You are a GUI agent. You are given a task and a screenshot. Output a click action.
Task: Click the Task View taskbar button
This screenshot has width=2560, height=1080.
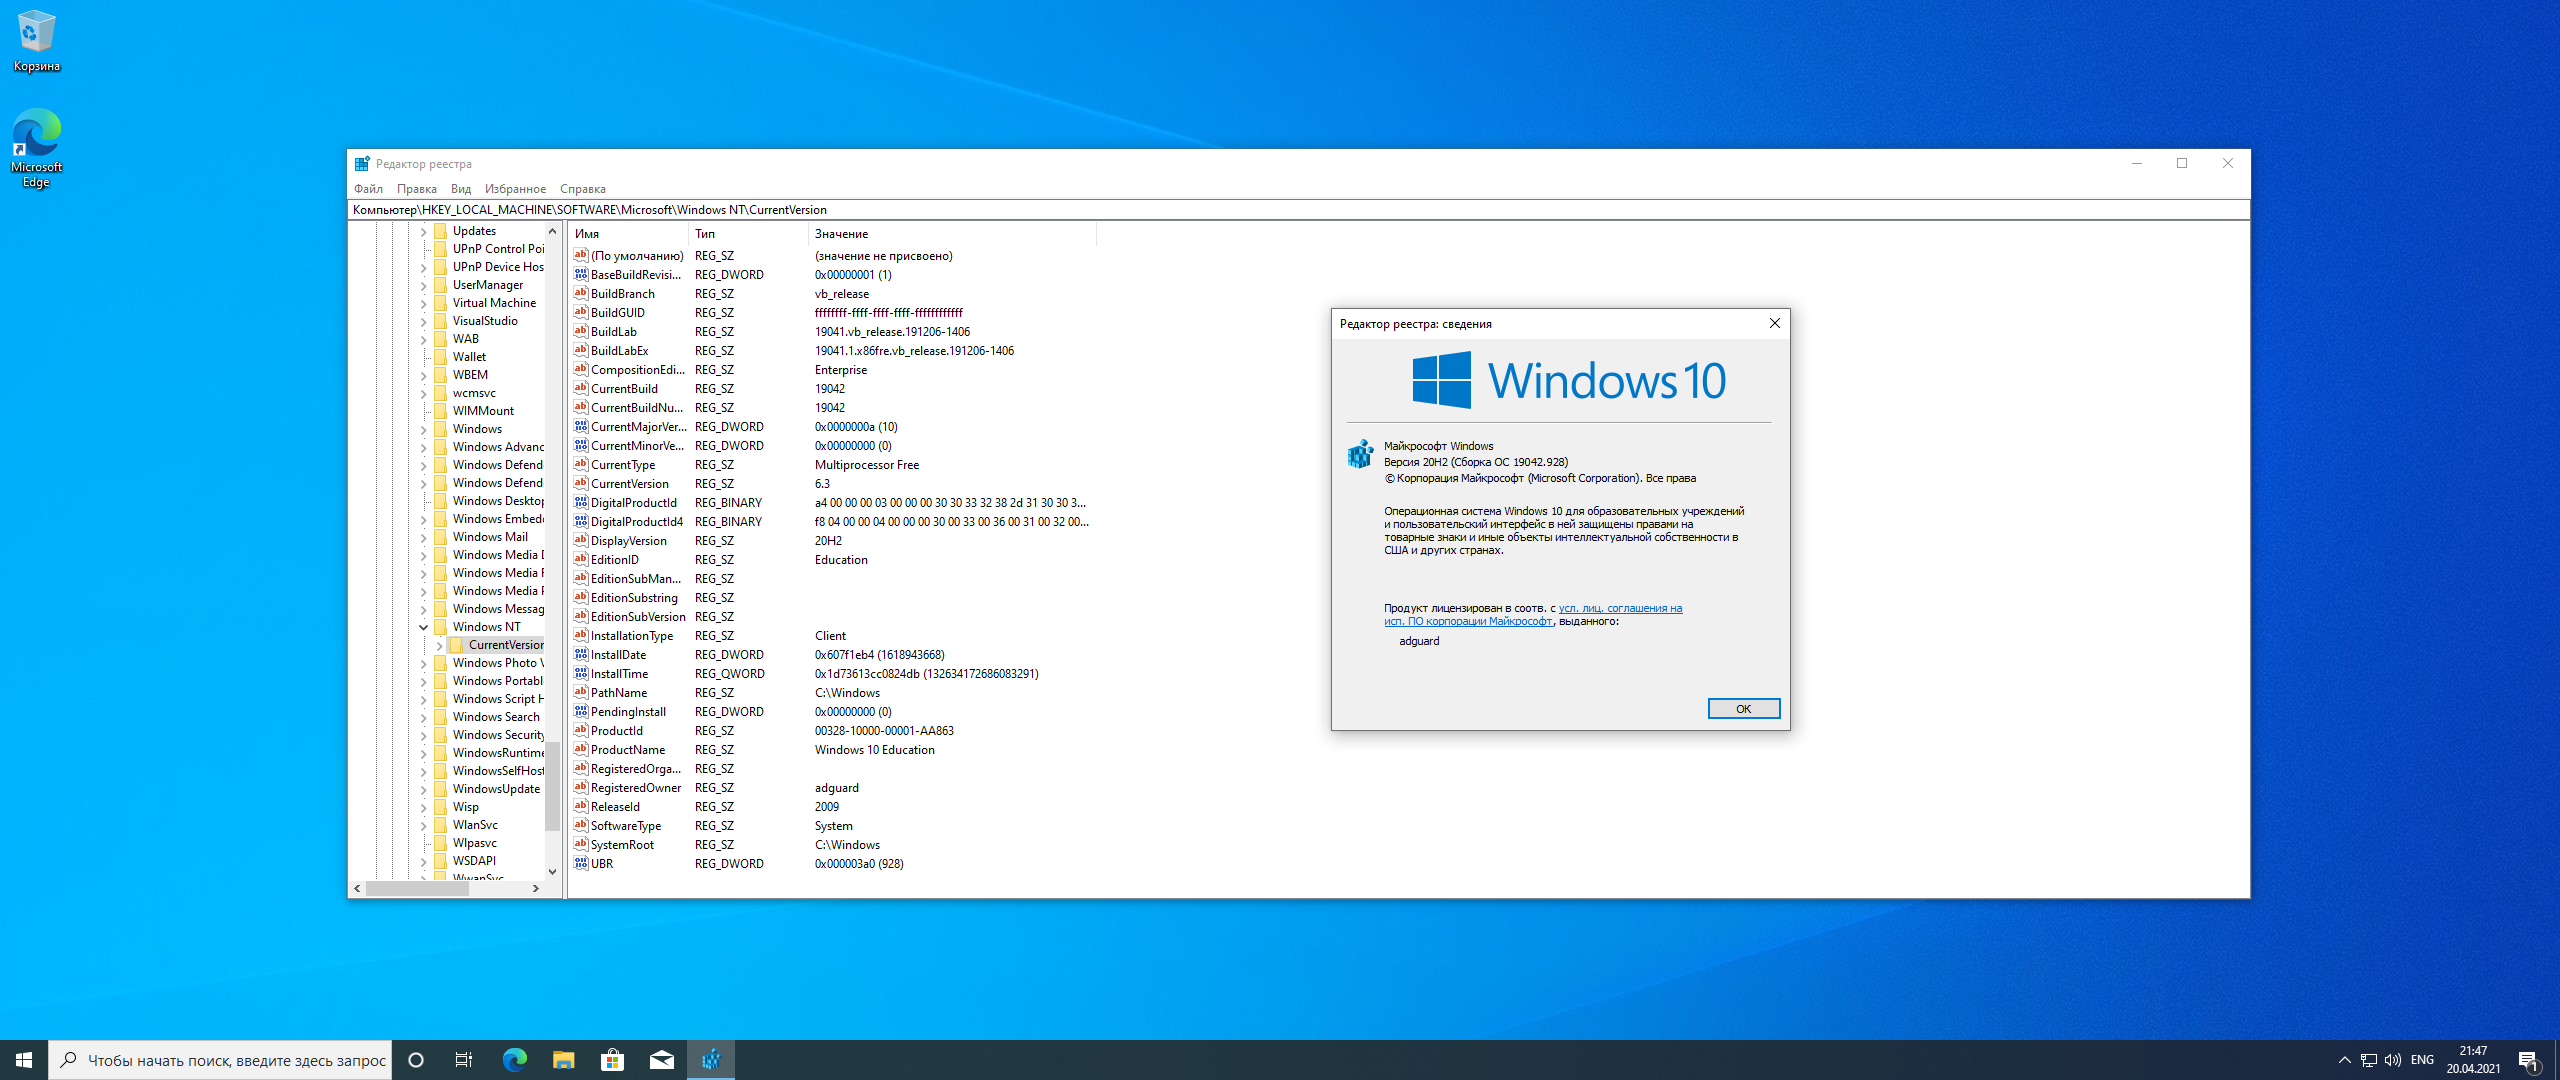(464, 1060)
